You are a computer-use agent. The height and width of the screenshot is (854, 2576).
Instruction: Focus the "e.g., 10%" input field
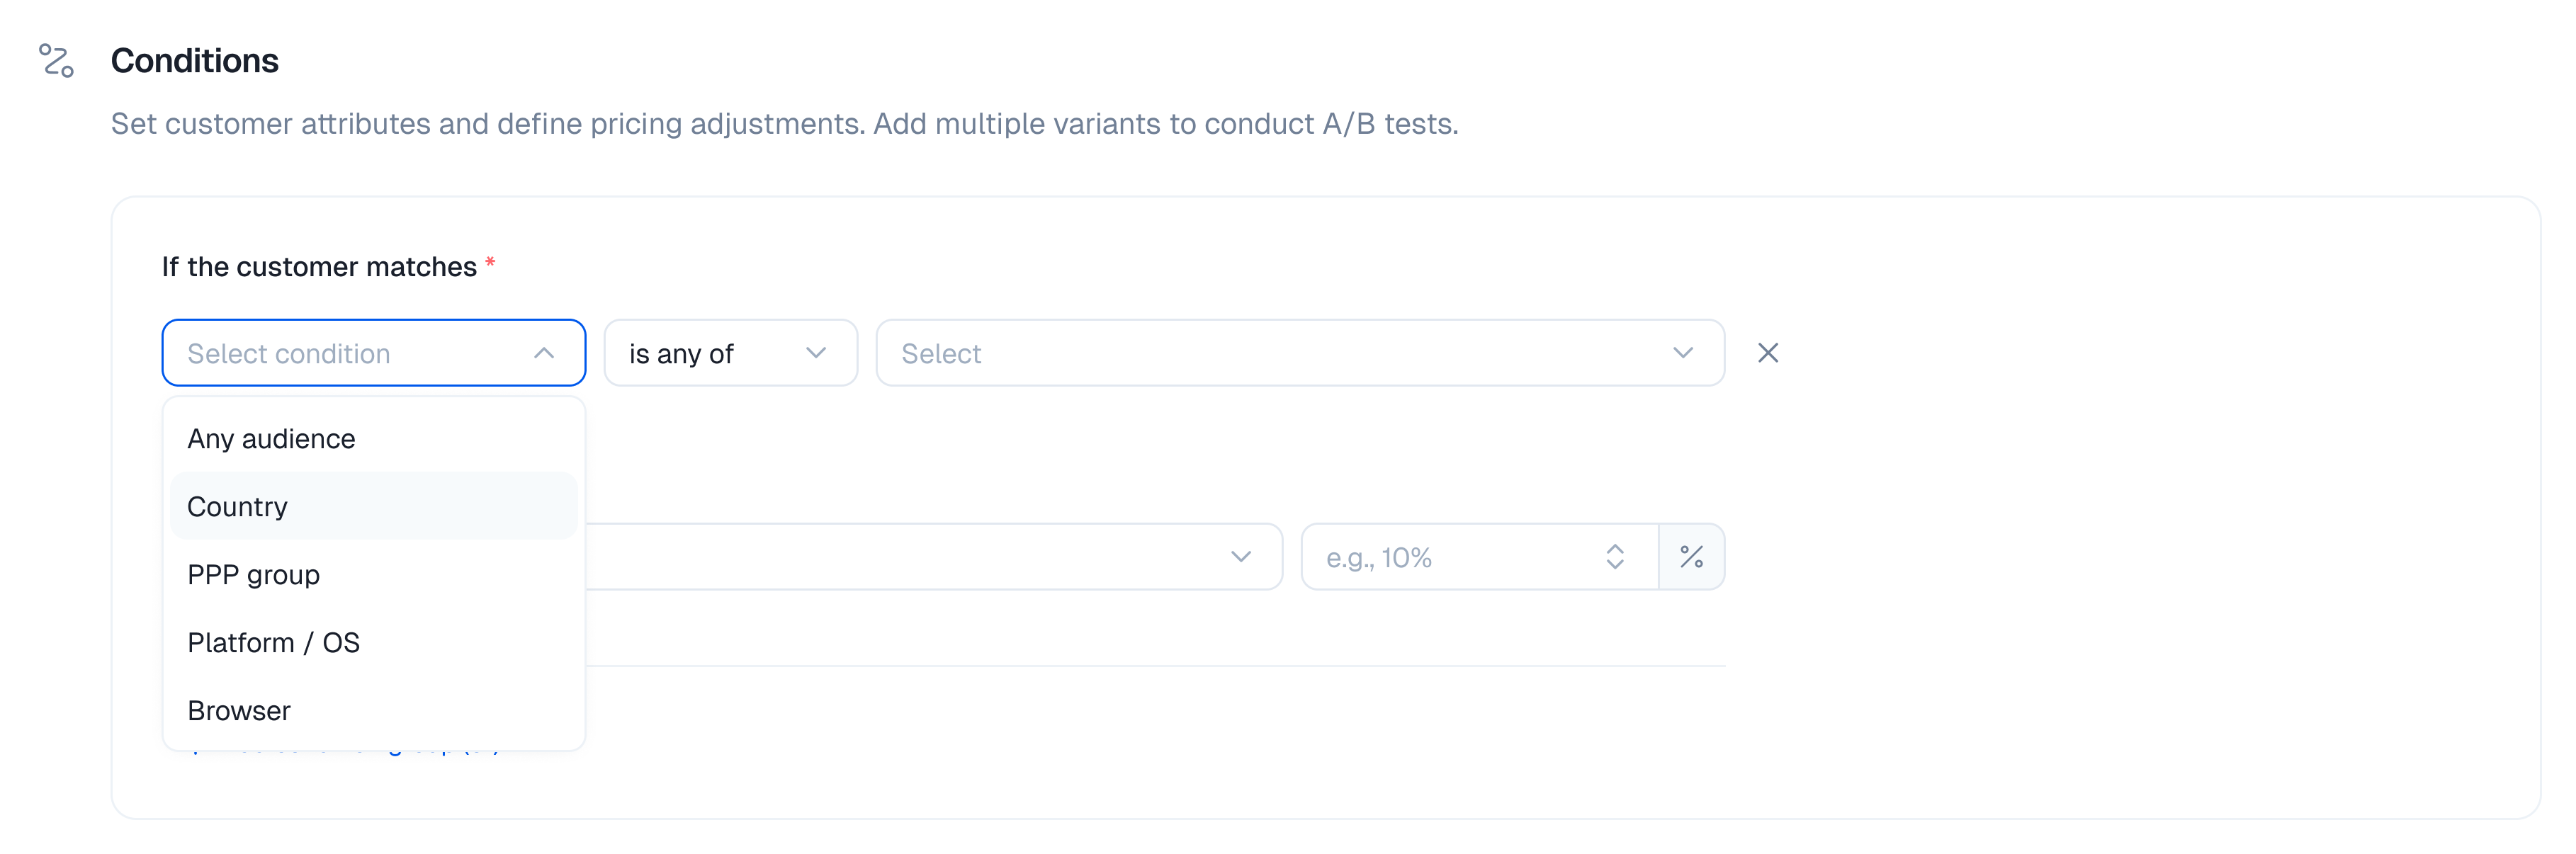click(x=1450, y=557)
